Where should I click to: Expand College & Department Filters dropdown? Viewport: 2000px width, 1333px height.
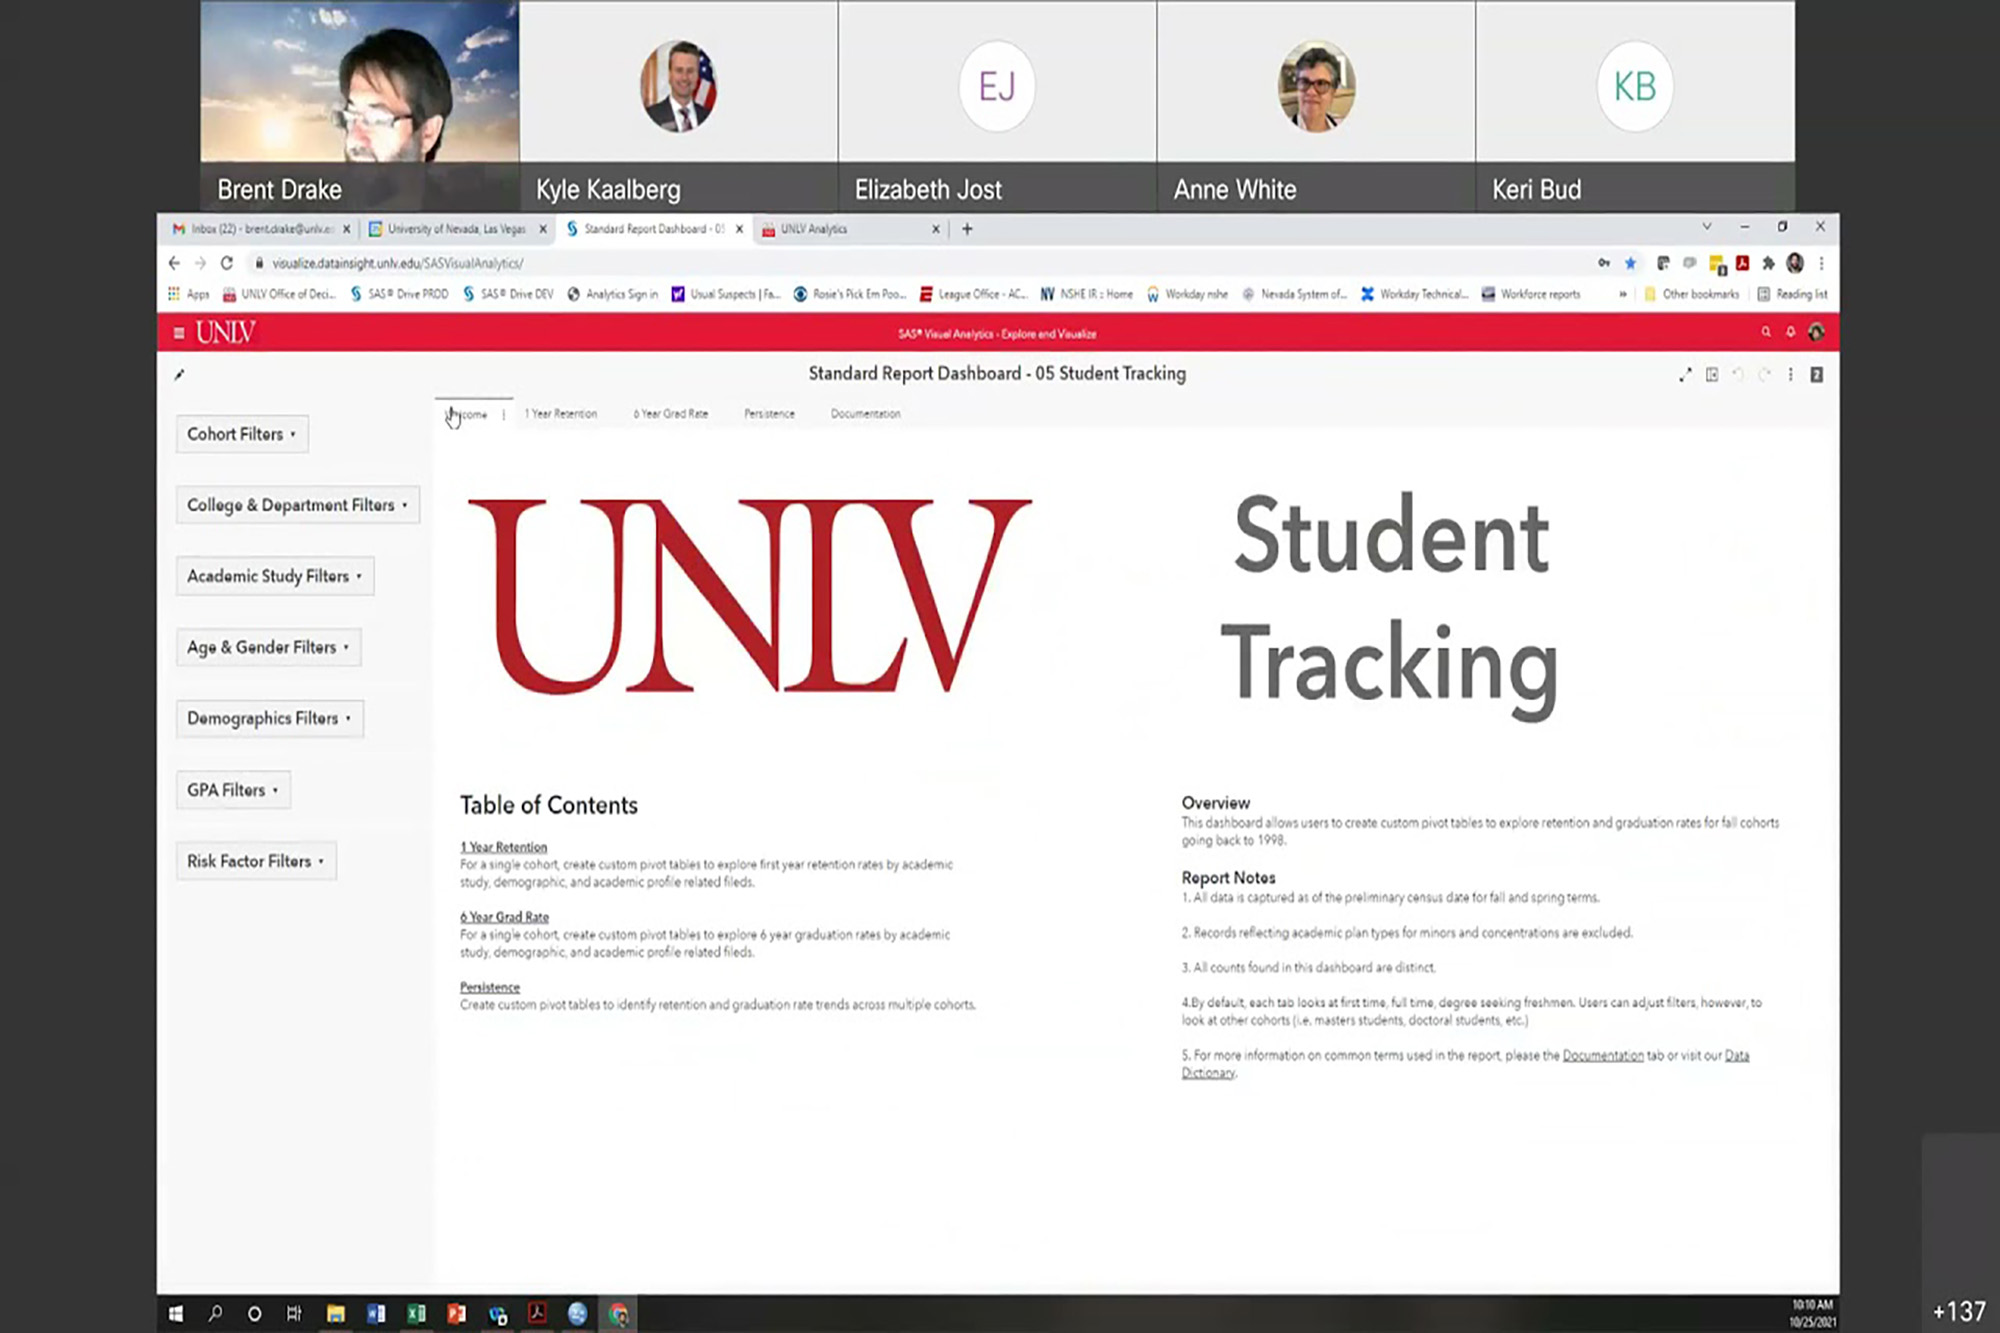298,505
